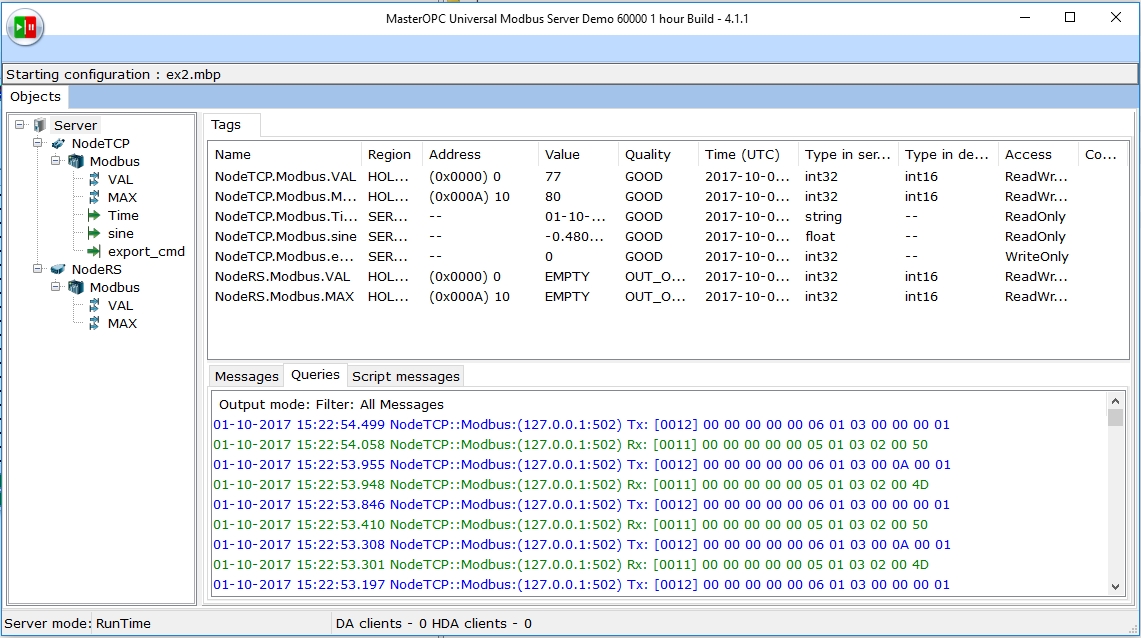The height and width of the screenshot is (638, 1141).
Task: Click the query log entry at 15:22:54.499
Action: coord(581,424)
